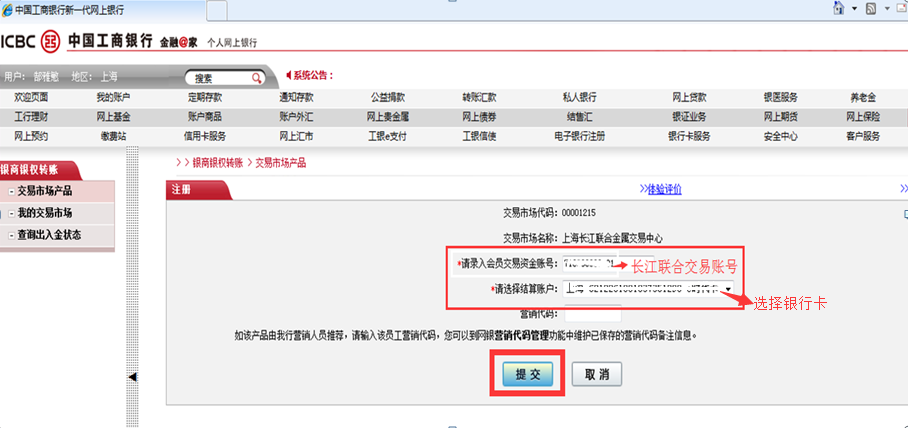Click the 取消 cancel button
908x428 pixels.
click(597, 374)
